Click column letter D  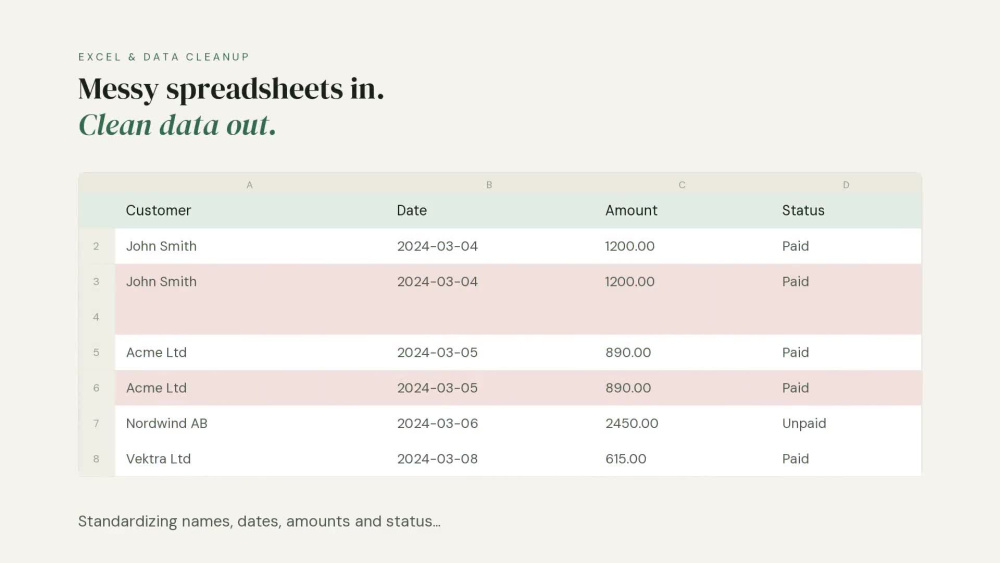(846, 185)
